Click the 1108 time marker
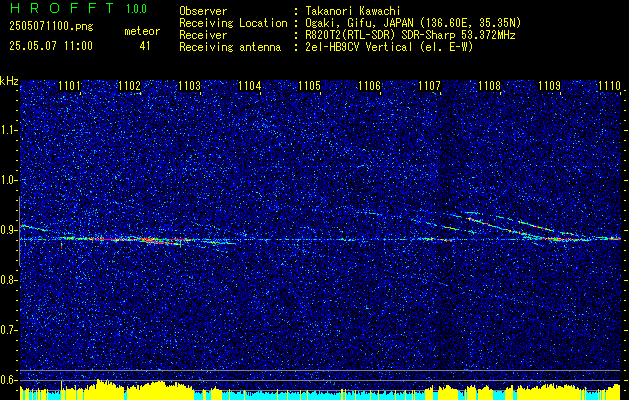629x400 pixels. coord(489,86)
